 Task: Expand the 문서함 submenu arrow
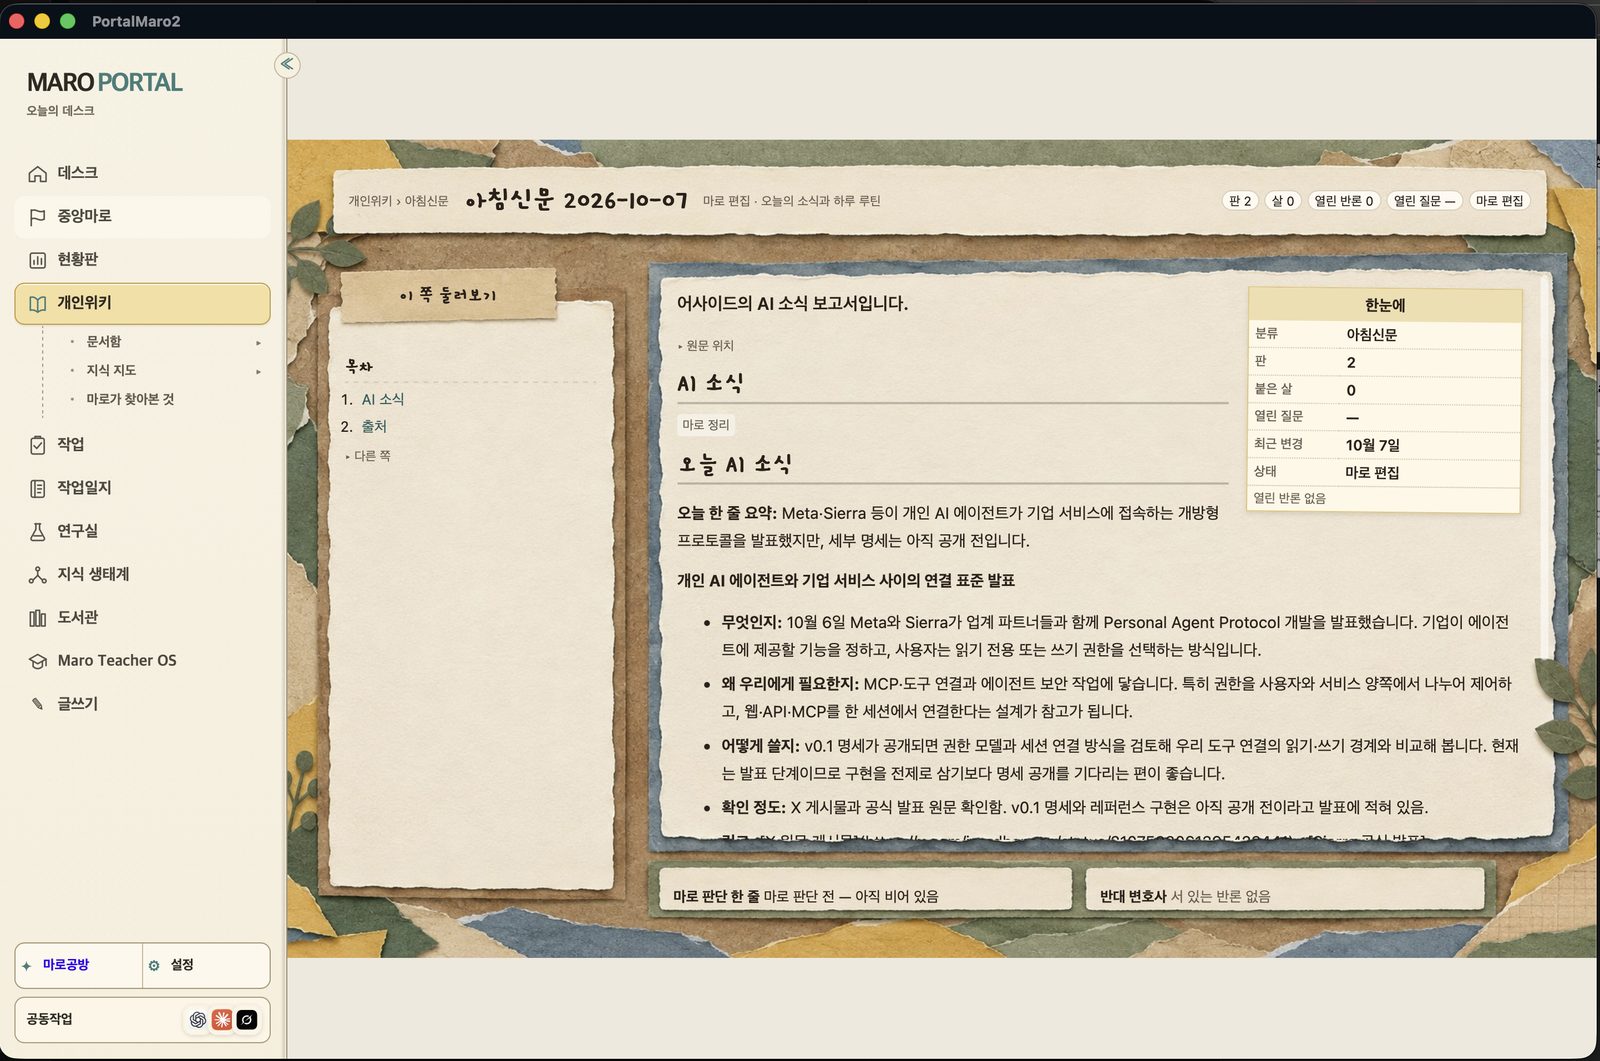(258, 343)
